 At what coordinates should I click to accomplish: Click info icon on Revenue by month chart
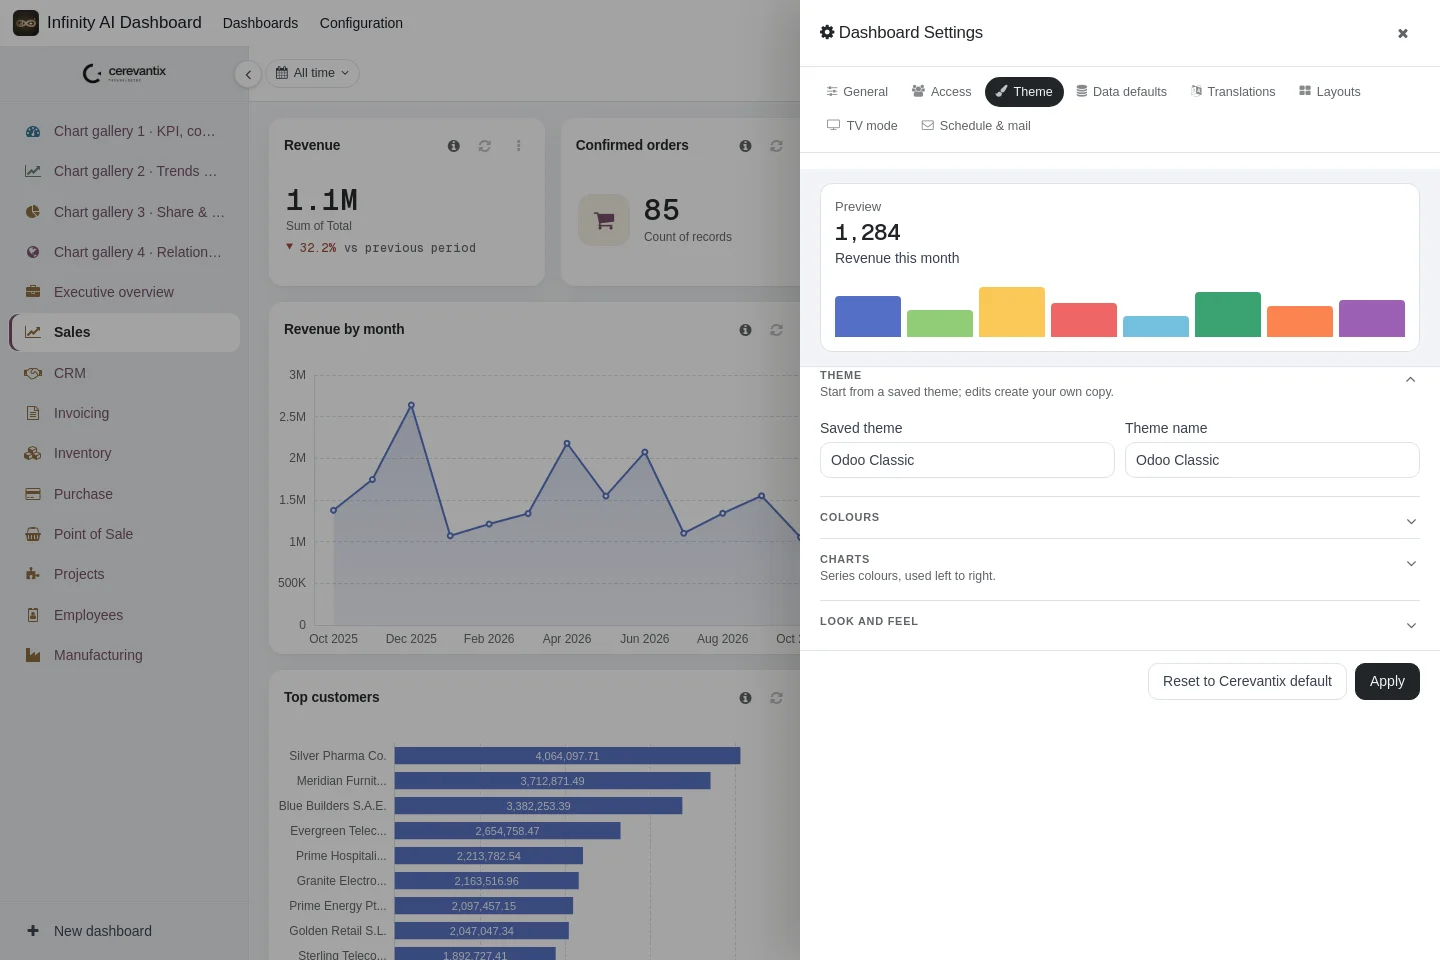coord(745,330)
